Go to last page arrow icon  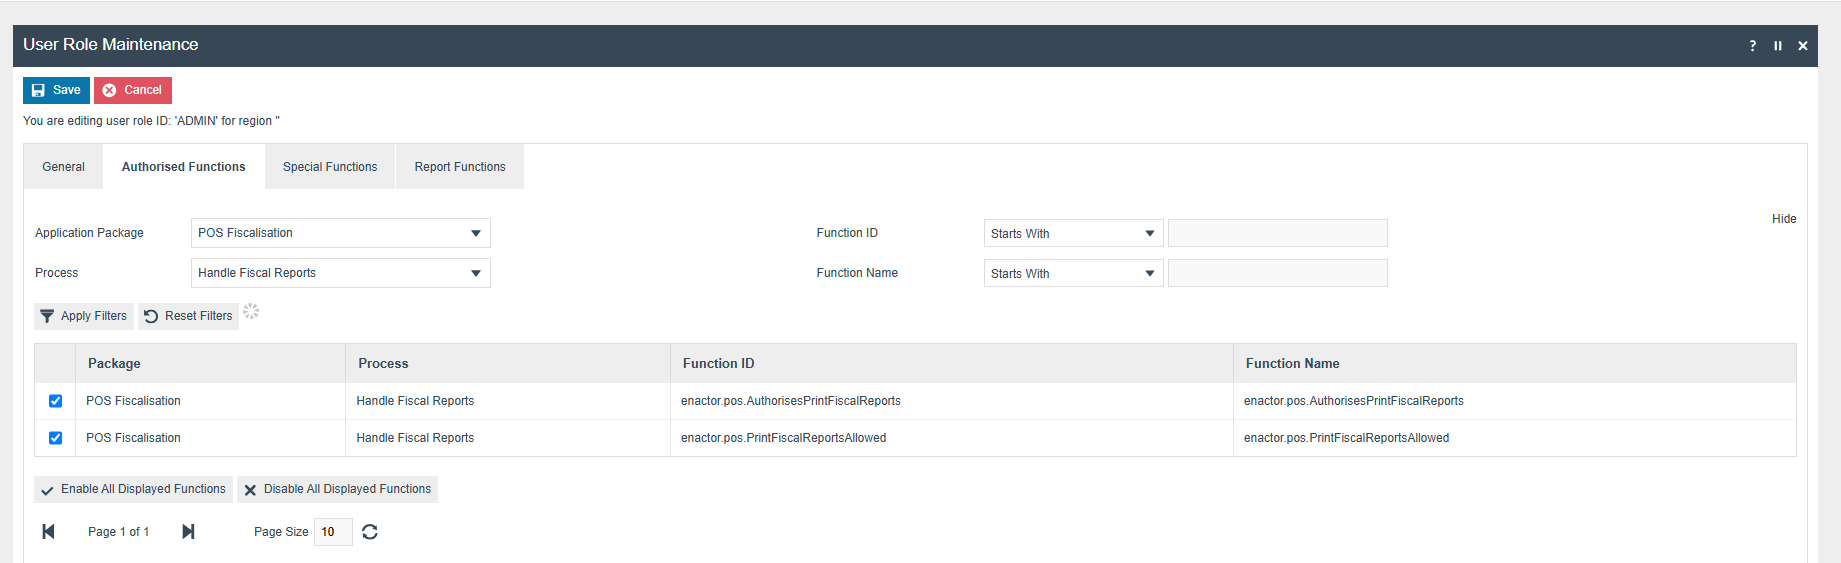tap(188, 532)
